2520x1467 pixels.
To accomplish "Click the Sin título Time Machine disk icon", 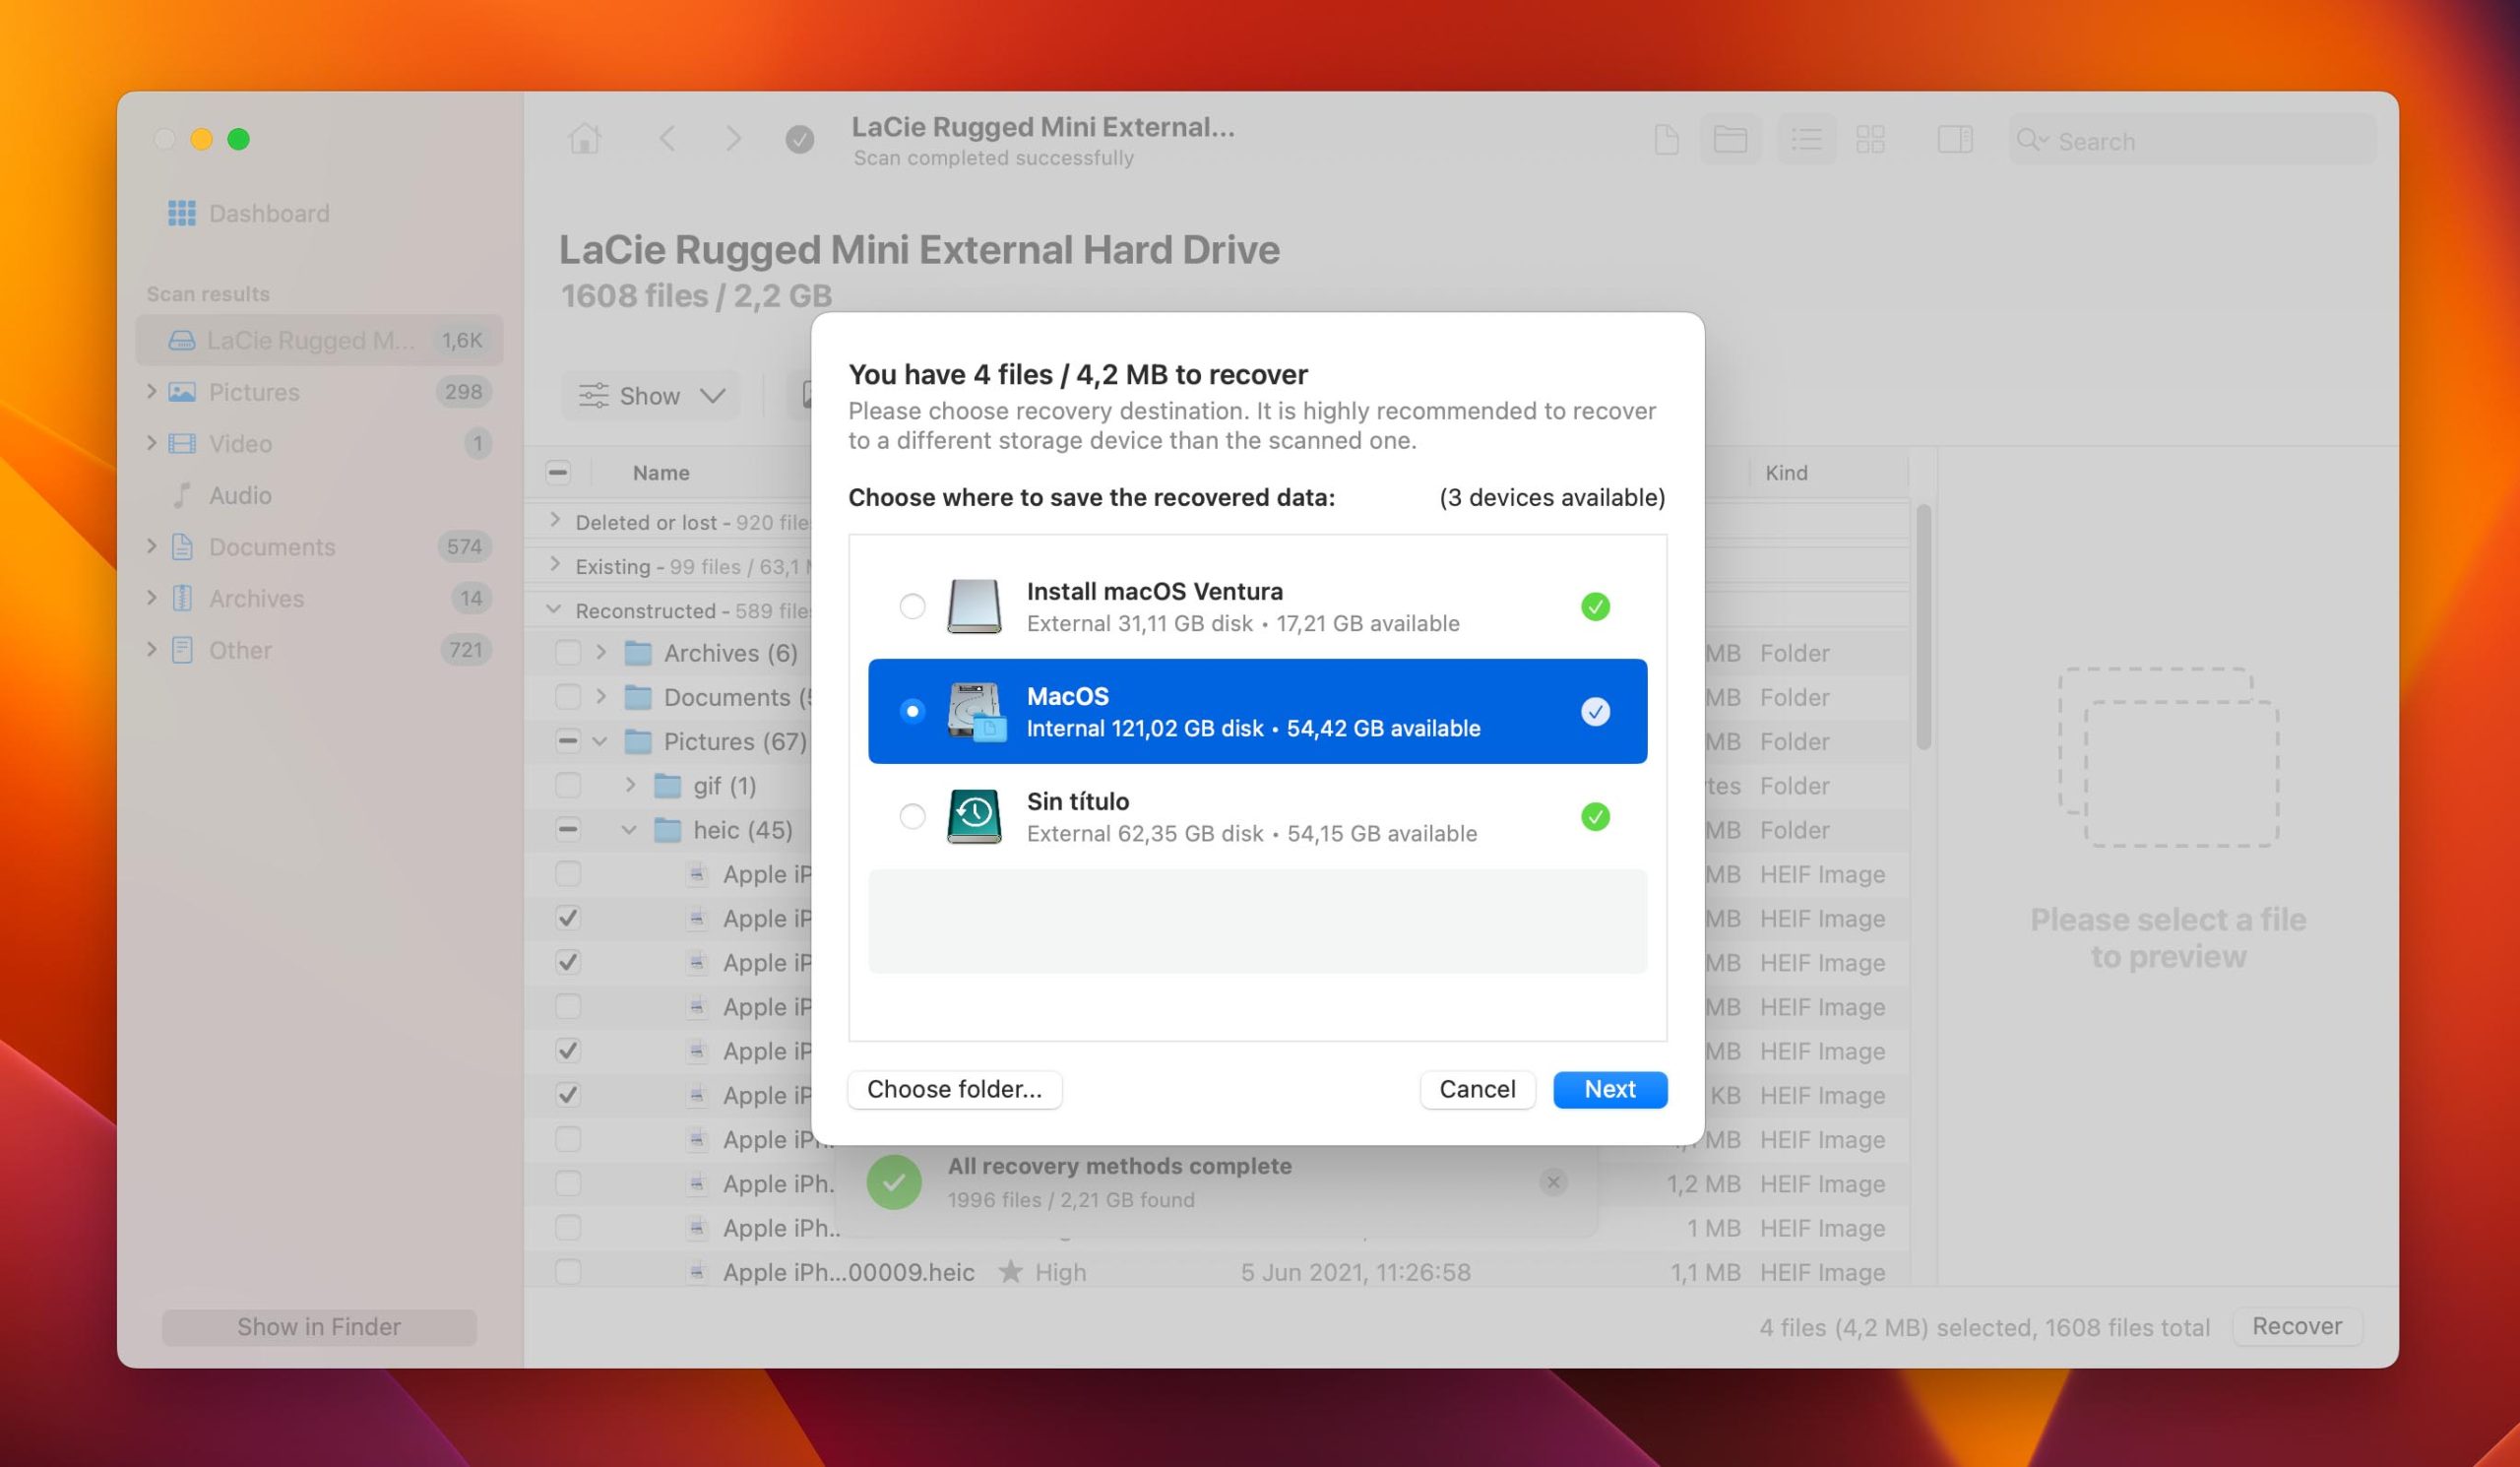I will pyautogui.click(x=974, y=816).
